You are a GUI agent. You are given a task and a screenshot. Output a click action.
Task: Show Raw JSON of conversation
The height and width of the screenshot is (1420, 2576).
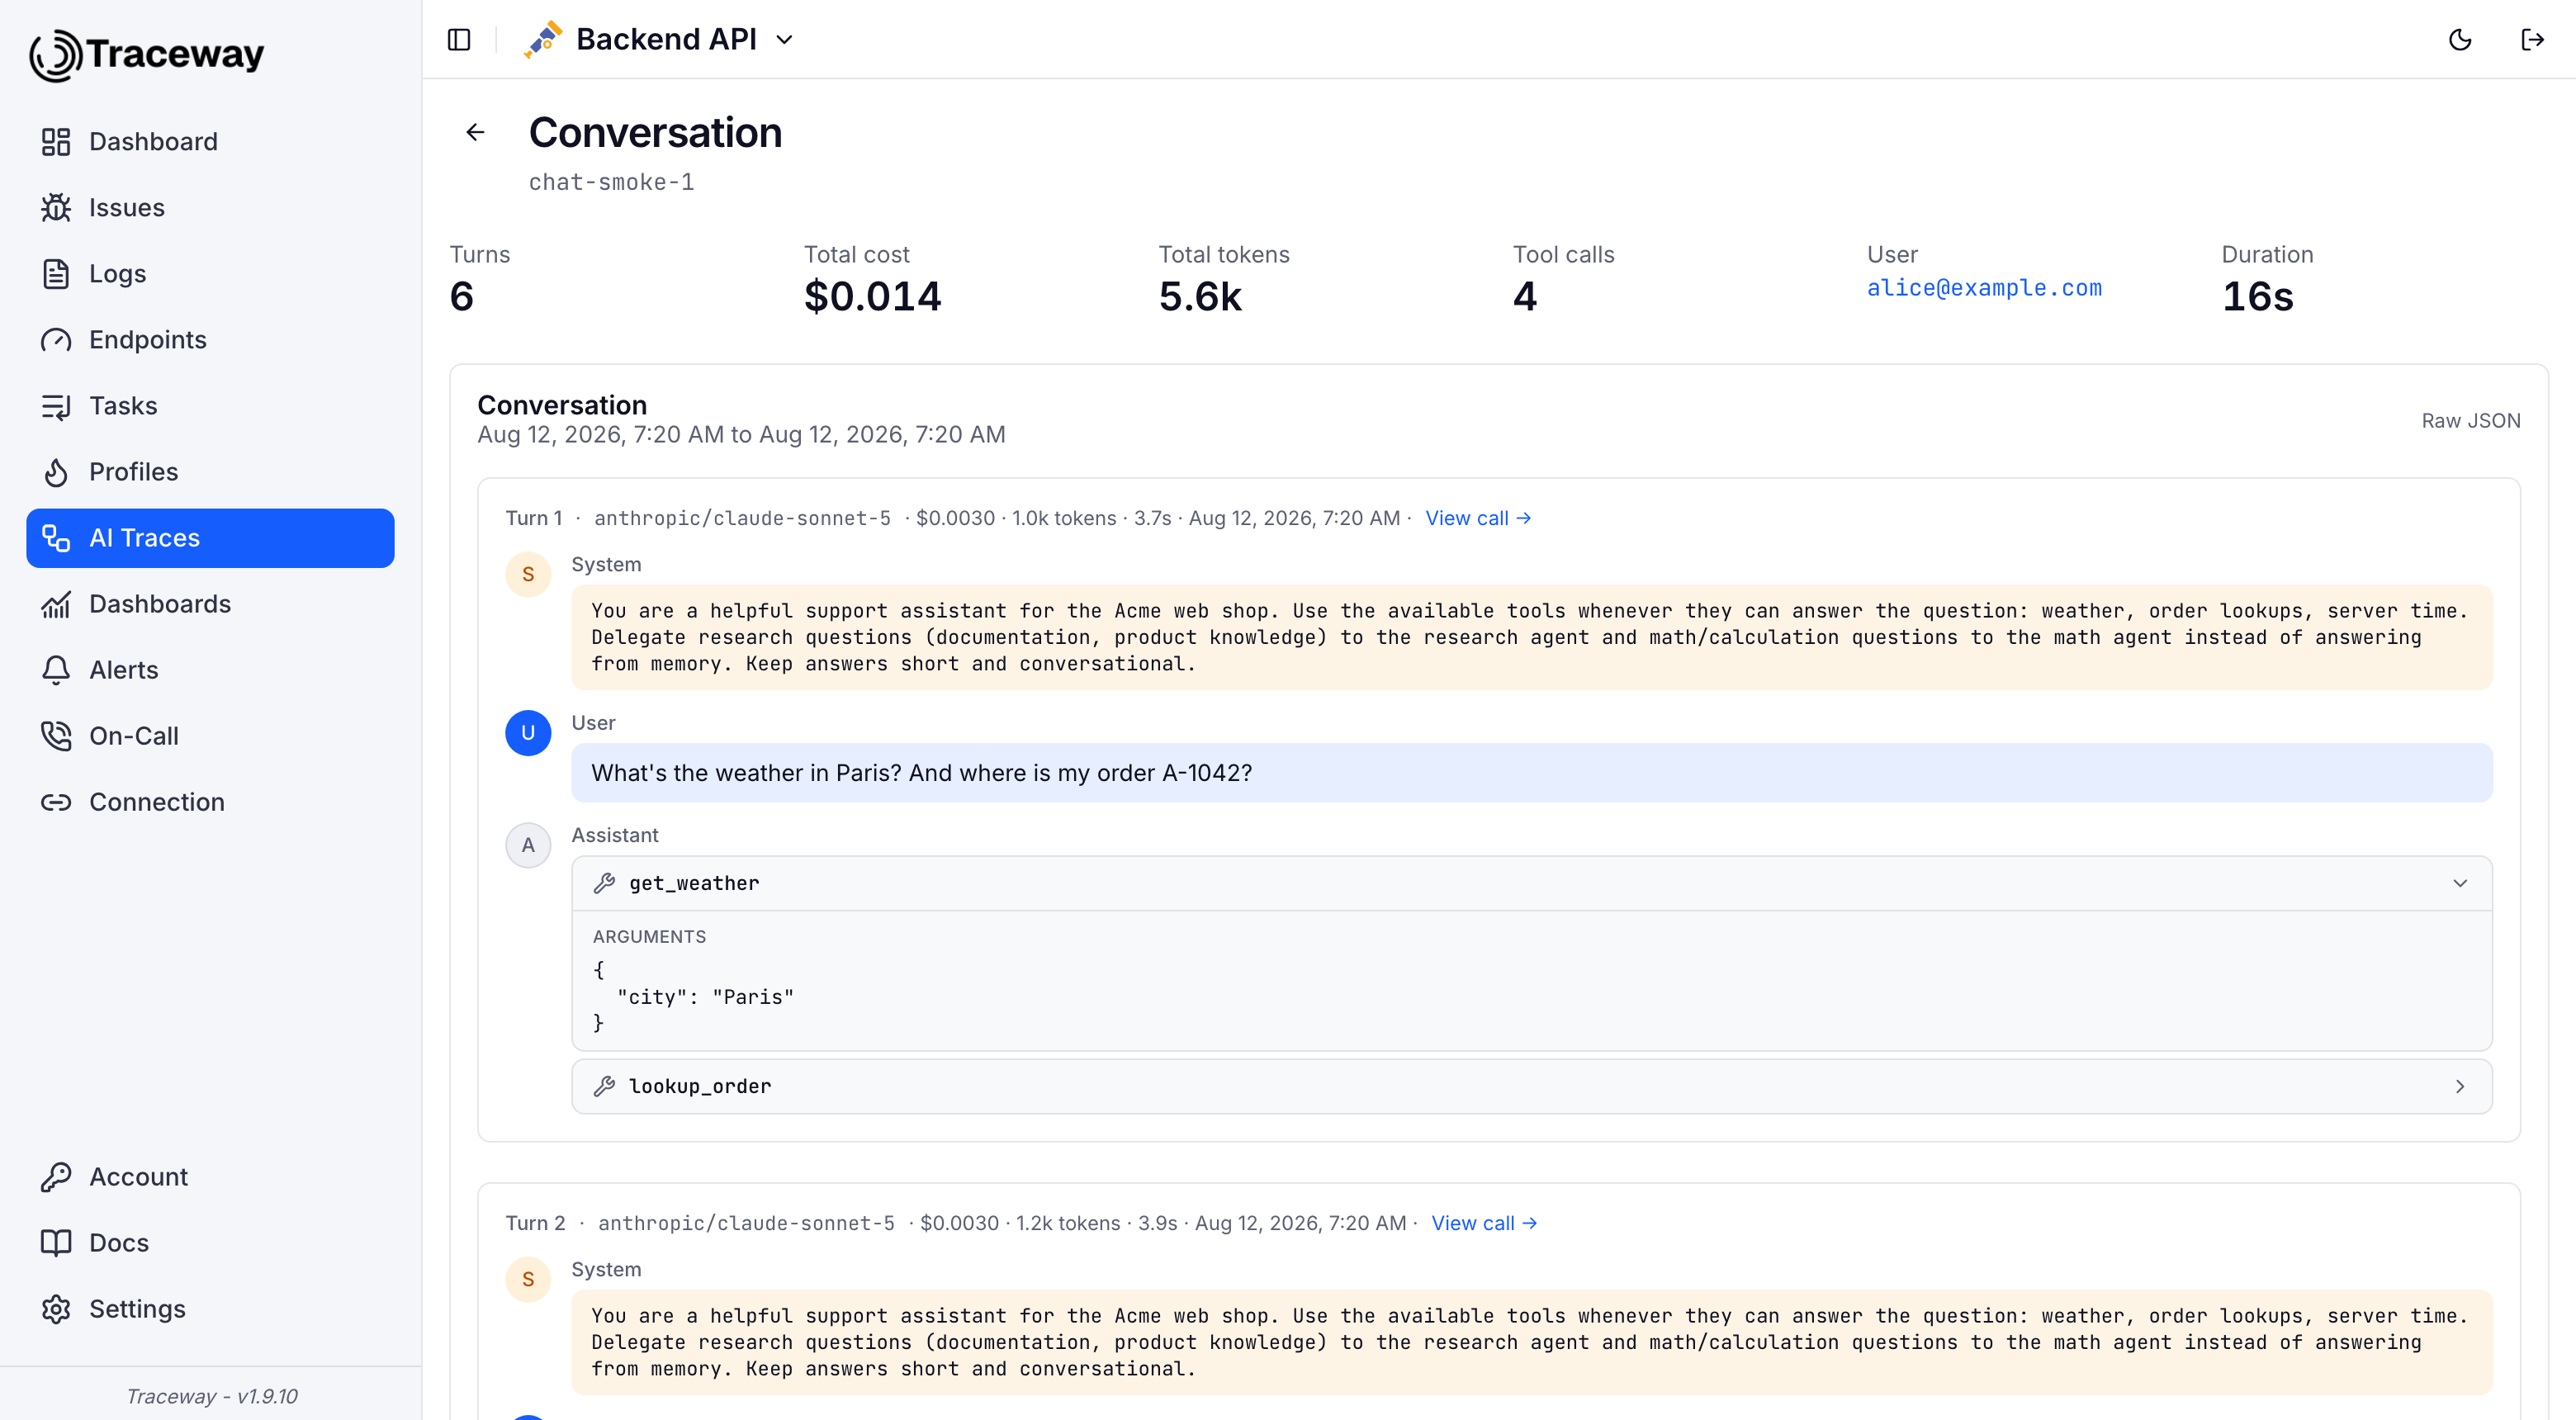point(2470,421)
